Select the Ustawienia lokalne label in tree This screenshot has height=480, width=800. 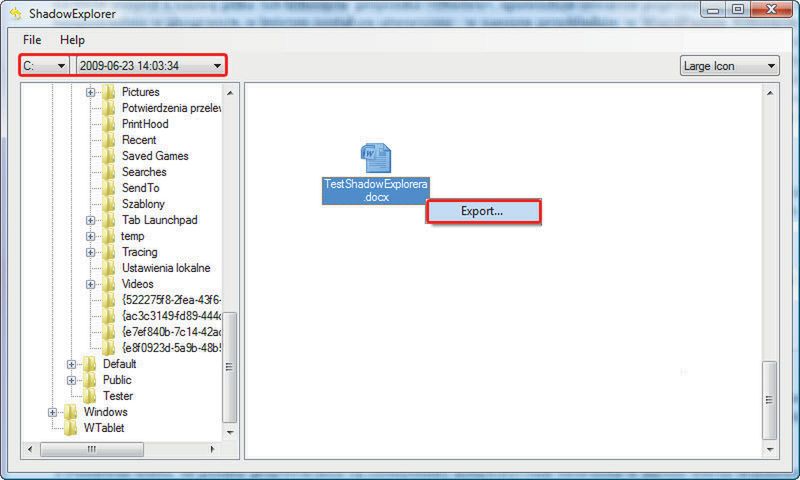[166, 268]
